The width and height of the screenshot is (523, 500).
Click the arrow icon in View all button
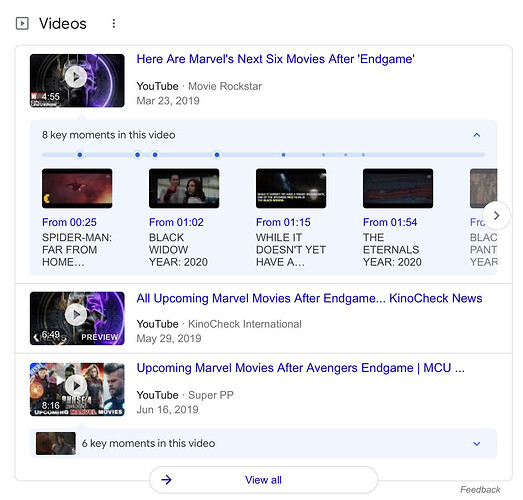pyautogui.click(x=166, y=480)
